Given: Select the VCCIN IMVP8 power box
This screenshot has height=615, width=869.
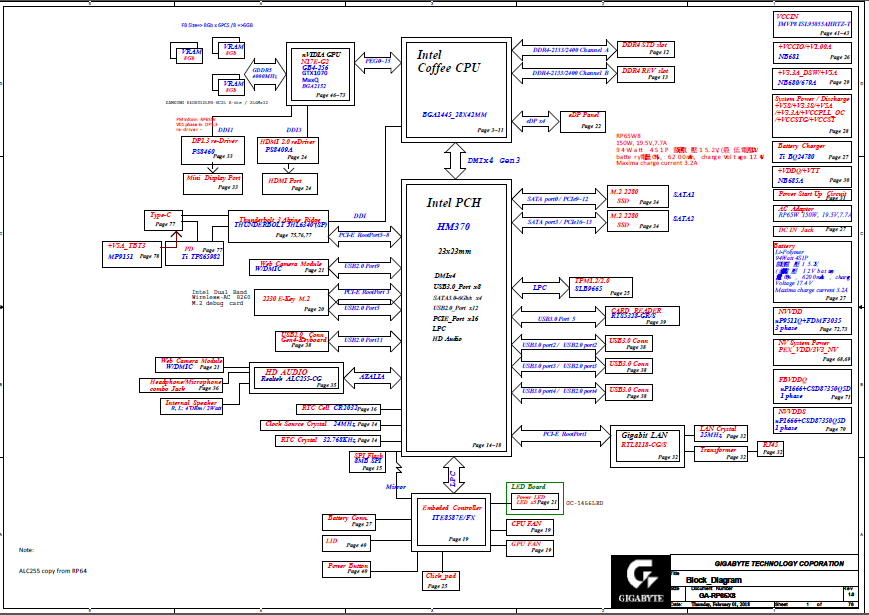Looking at the screenshot, I should pos(812,24).
